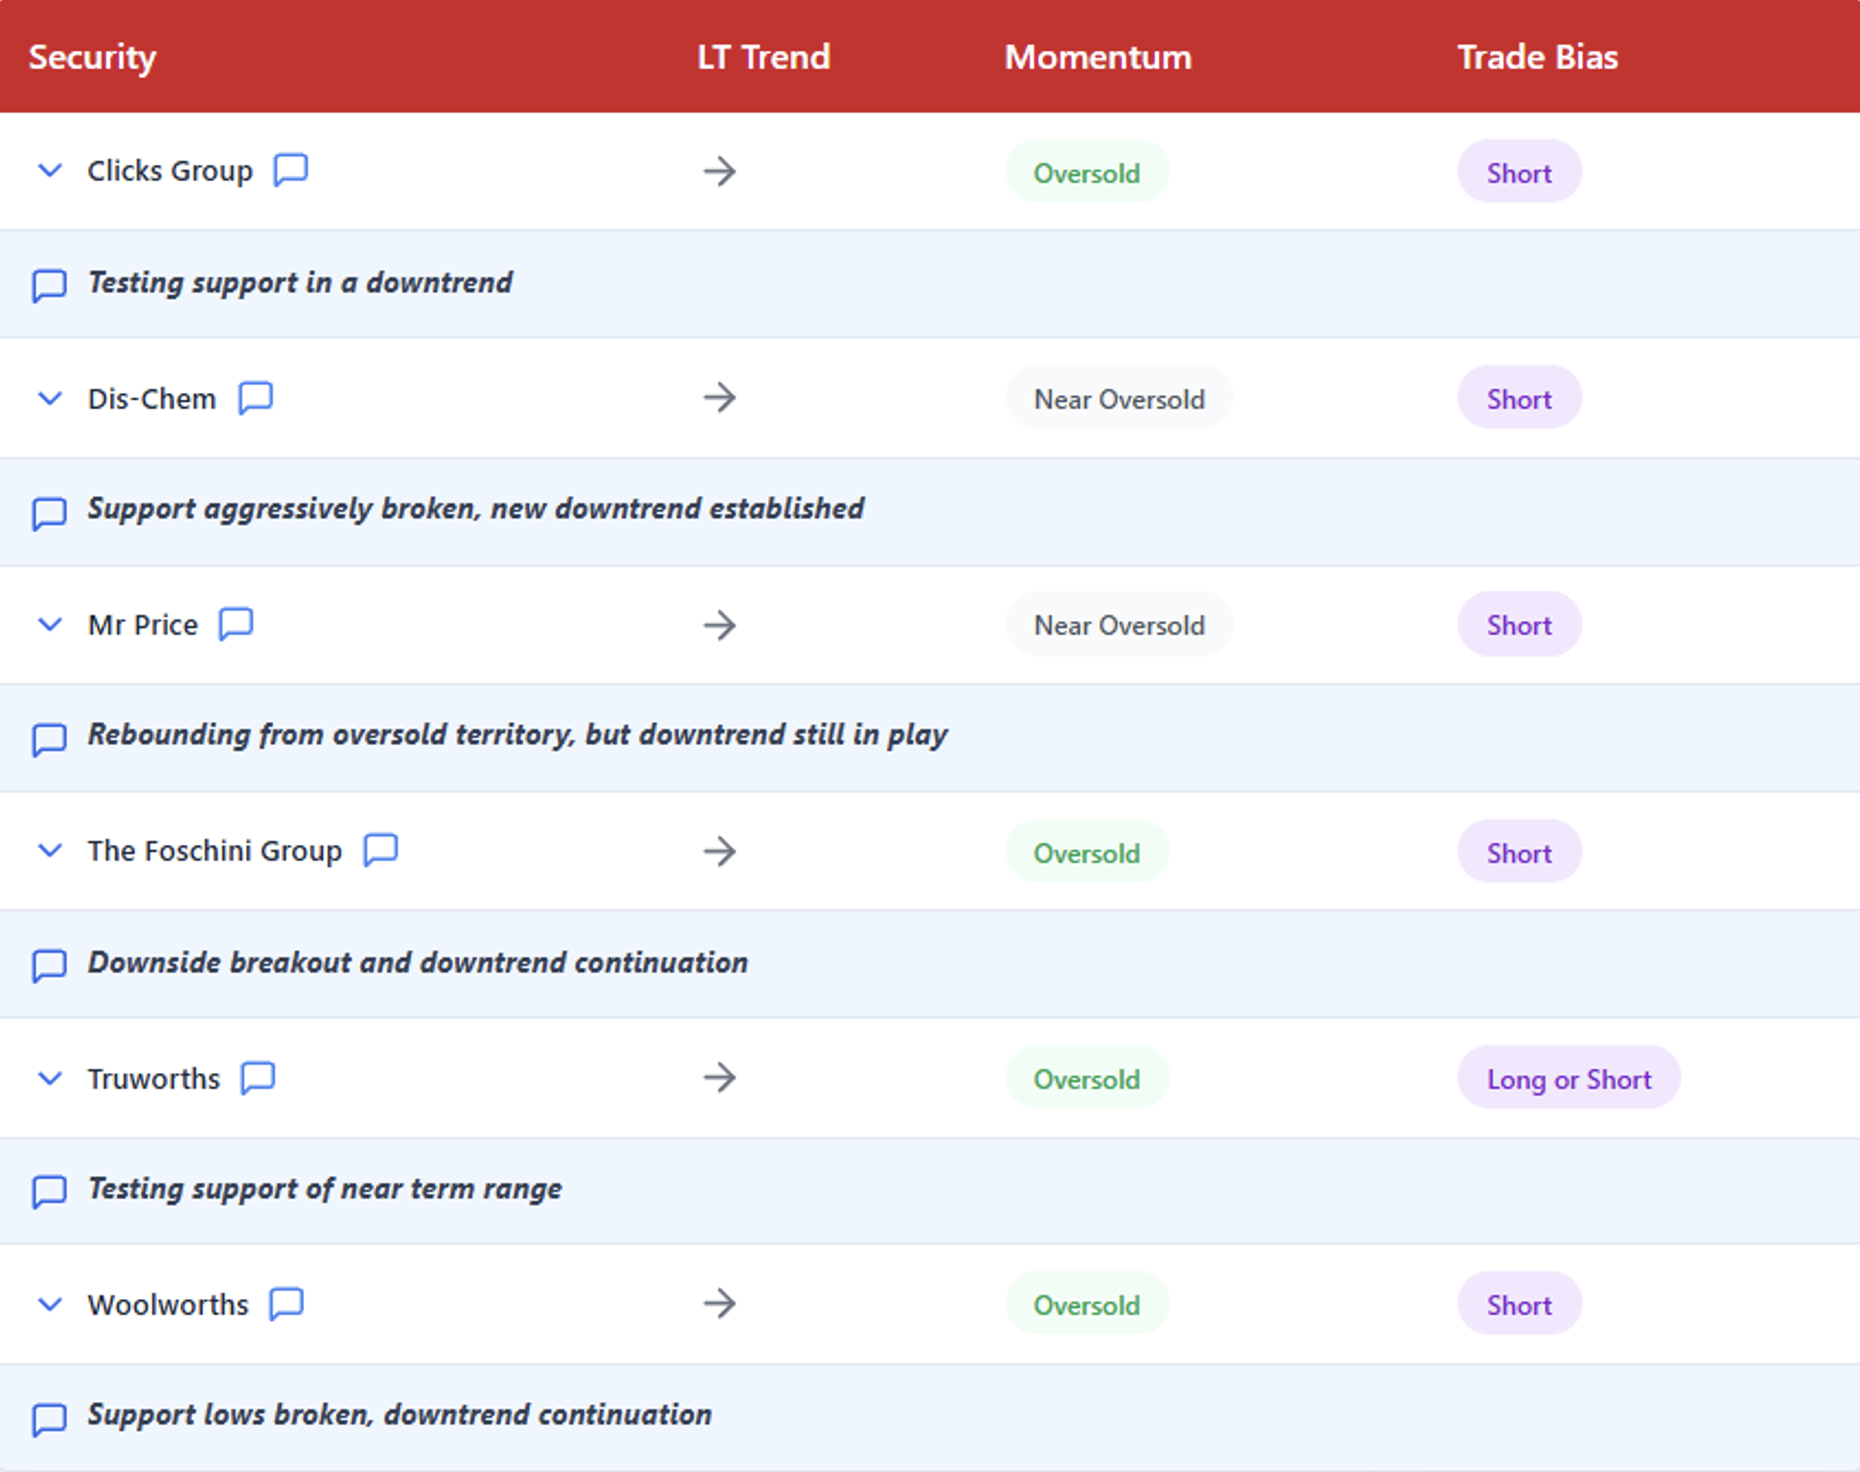Open comment icon next to Clicks Group
The width and height of the screenshot is (1860, 1472).
pyautogui.click(x=291, y=170)
